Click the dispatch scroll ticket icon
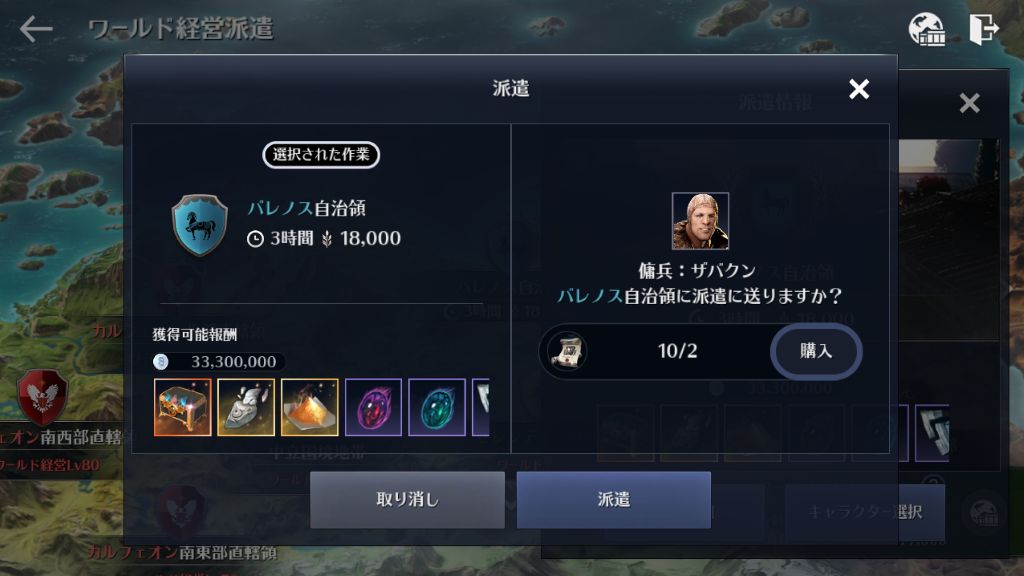1024x576 pixels. pos(567,351)
